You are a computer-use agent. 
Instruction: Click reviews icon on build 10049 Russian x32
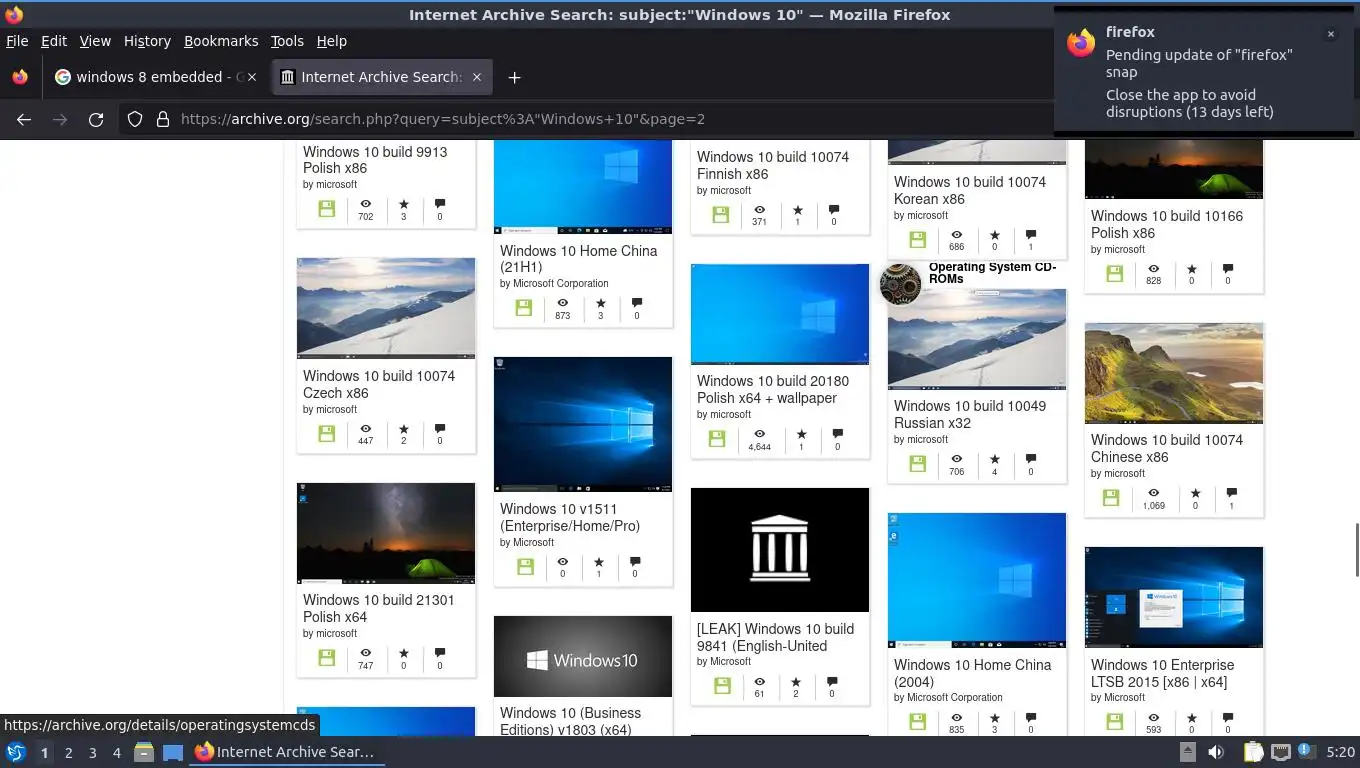point(1031,459)
